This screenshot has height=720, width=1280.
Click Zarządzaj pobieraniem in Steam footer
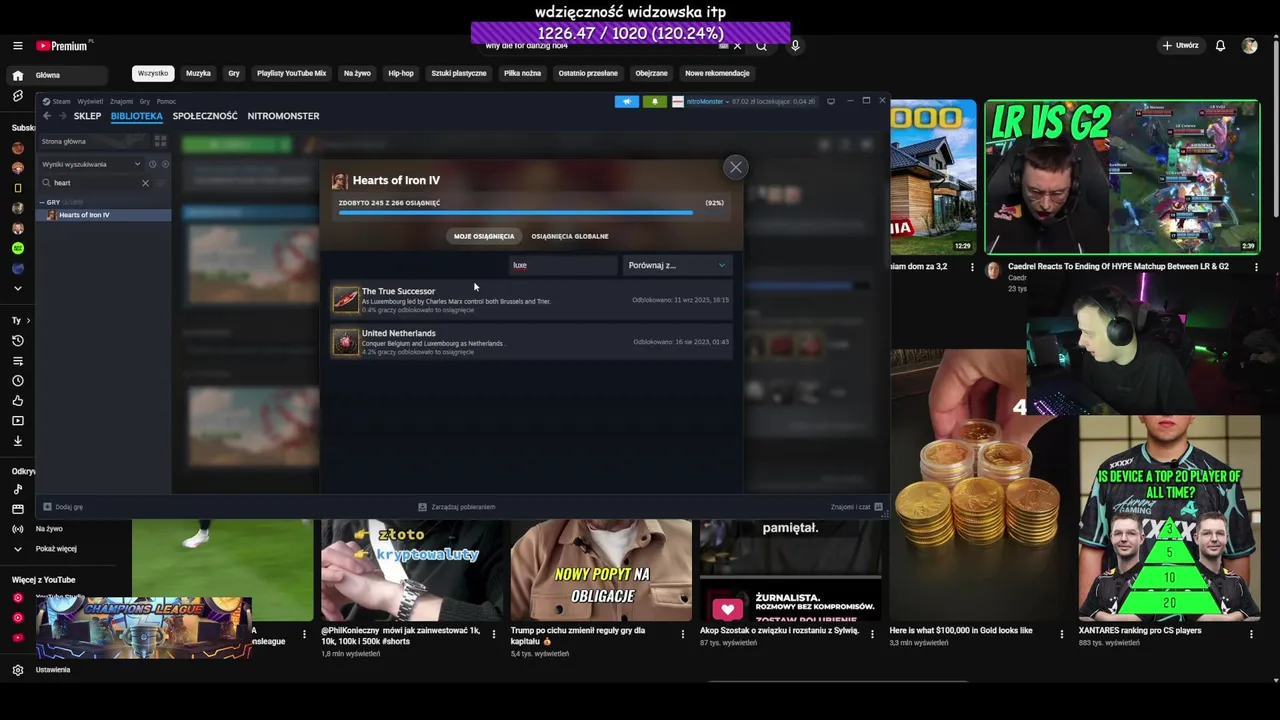pos(456,507)
